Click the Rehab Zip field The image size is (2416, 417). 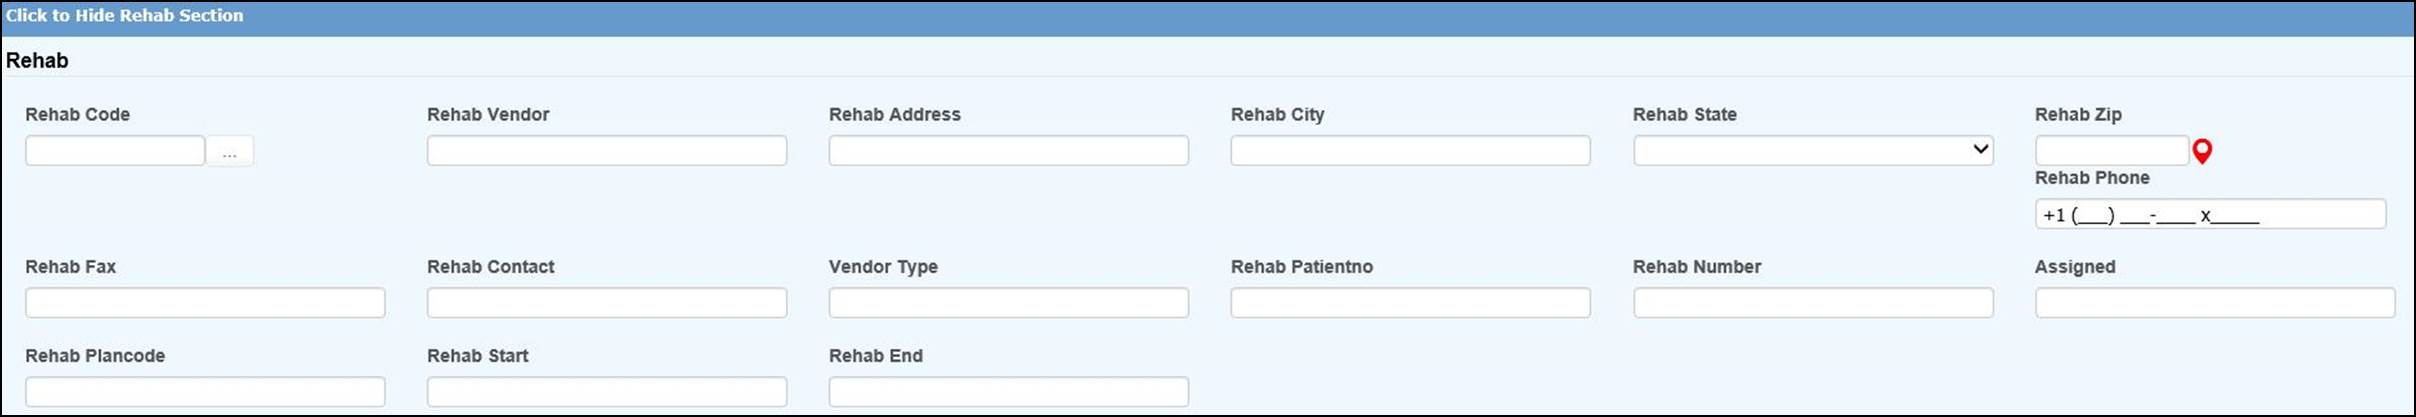[x=2111, y=151]
